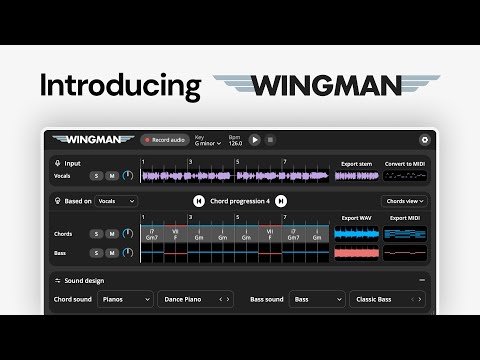Open the Based on Vocals dropdown
Viewport: 480px width, 360px height.
click(x=116, y=201)
